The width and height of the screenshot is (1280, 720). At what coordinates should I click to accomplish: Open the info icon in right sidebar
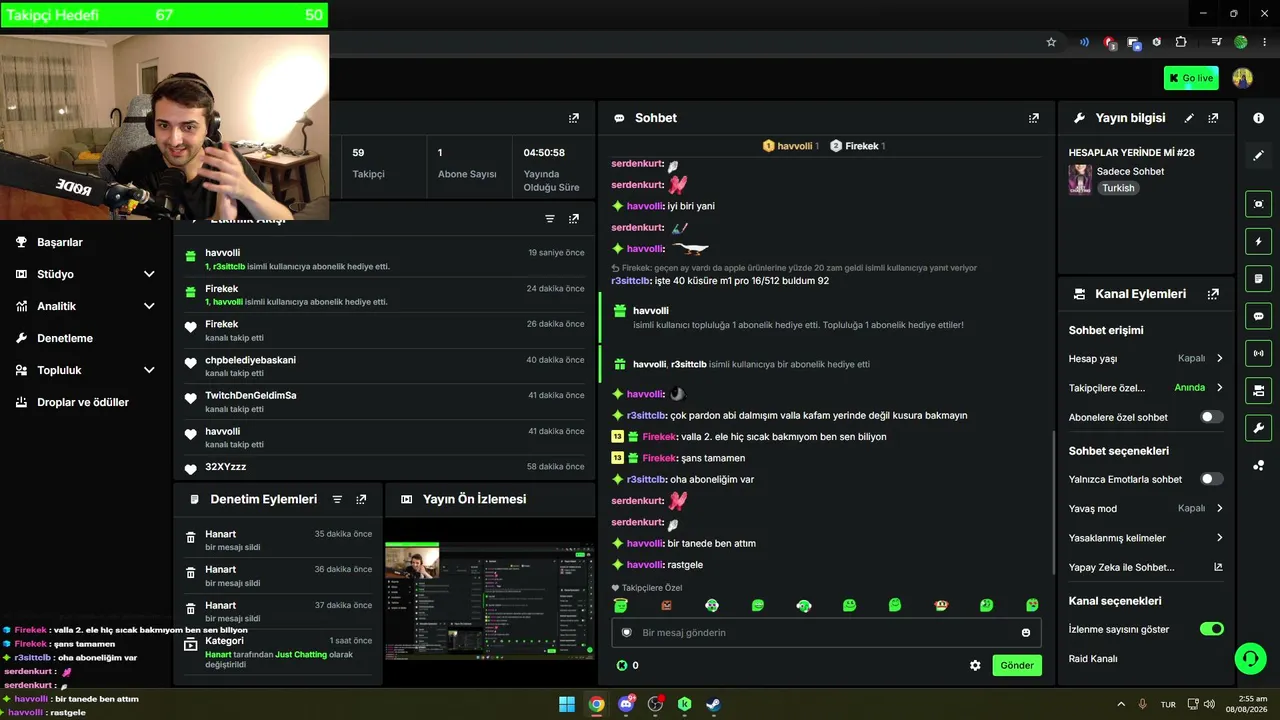point(1258,118)
